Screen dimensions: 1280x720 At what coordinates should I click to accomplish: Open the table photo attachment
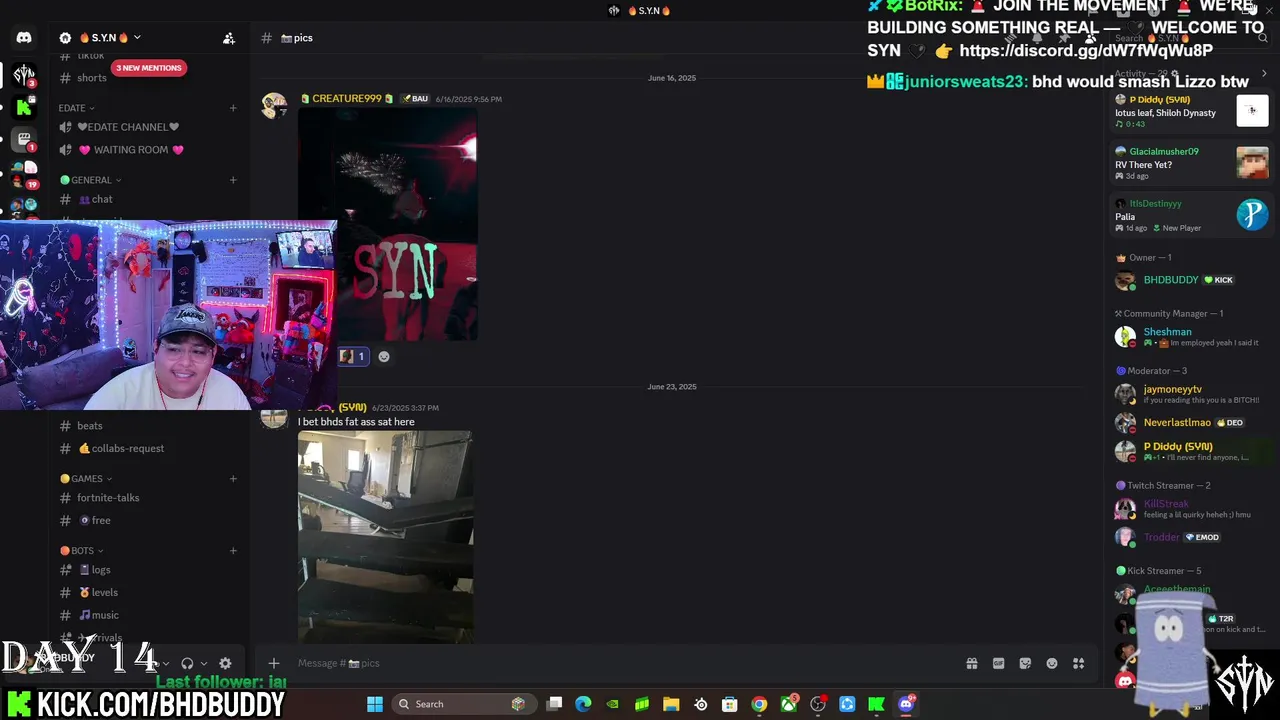click(x=385, y=536)
